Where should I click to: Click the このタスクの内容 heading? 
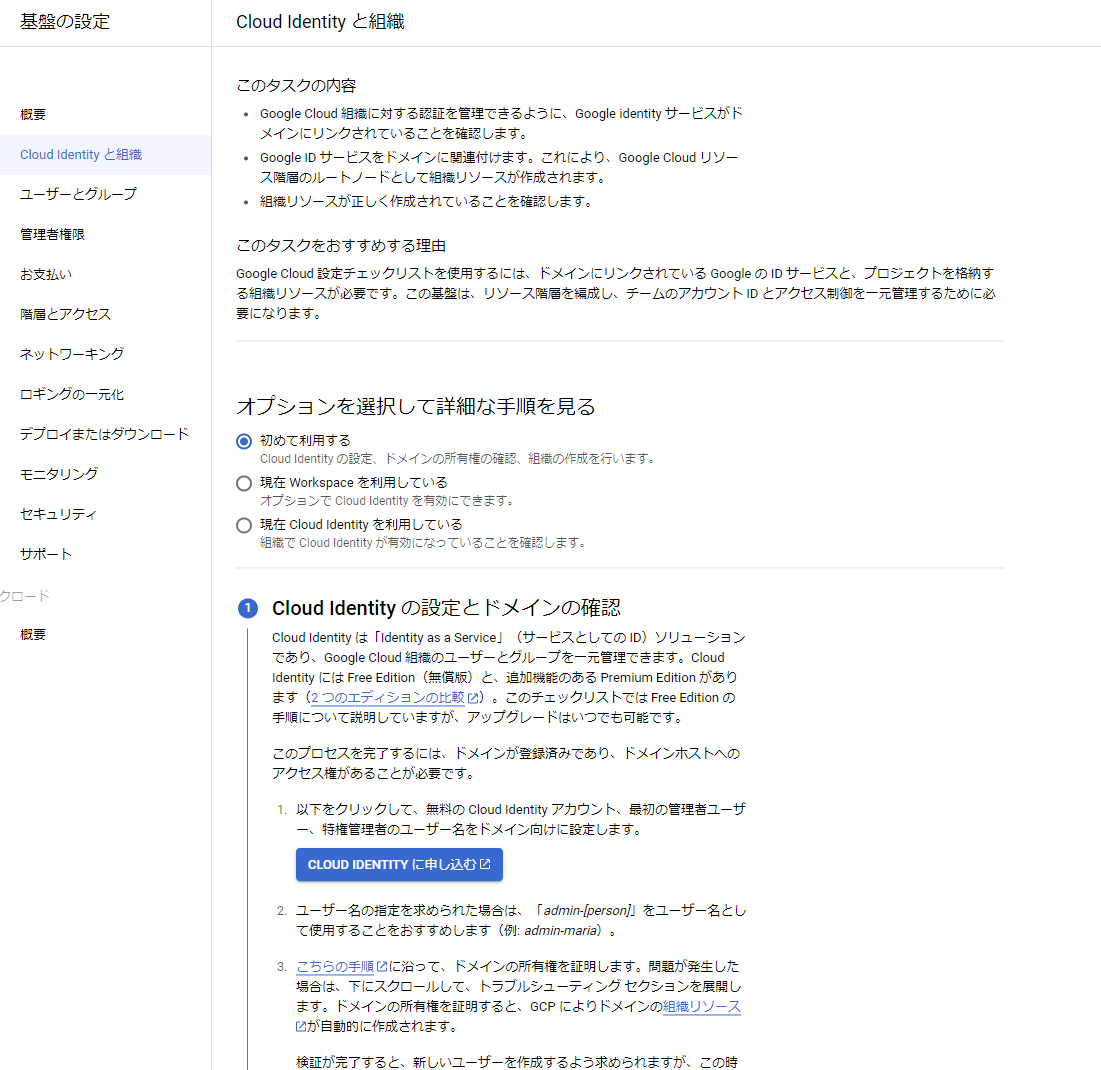tap(296, 86)
